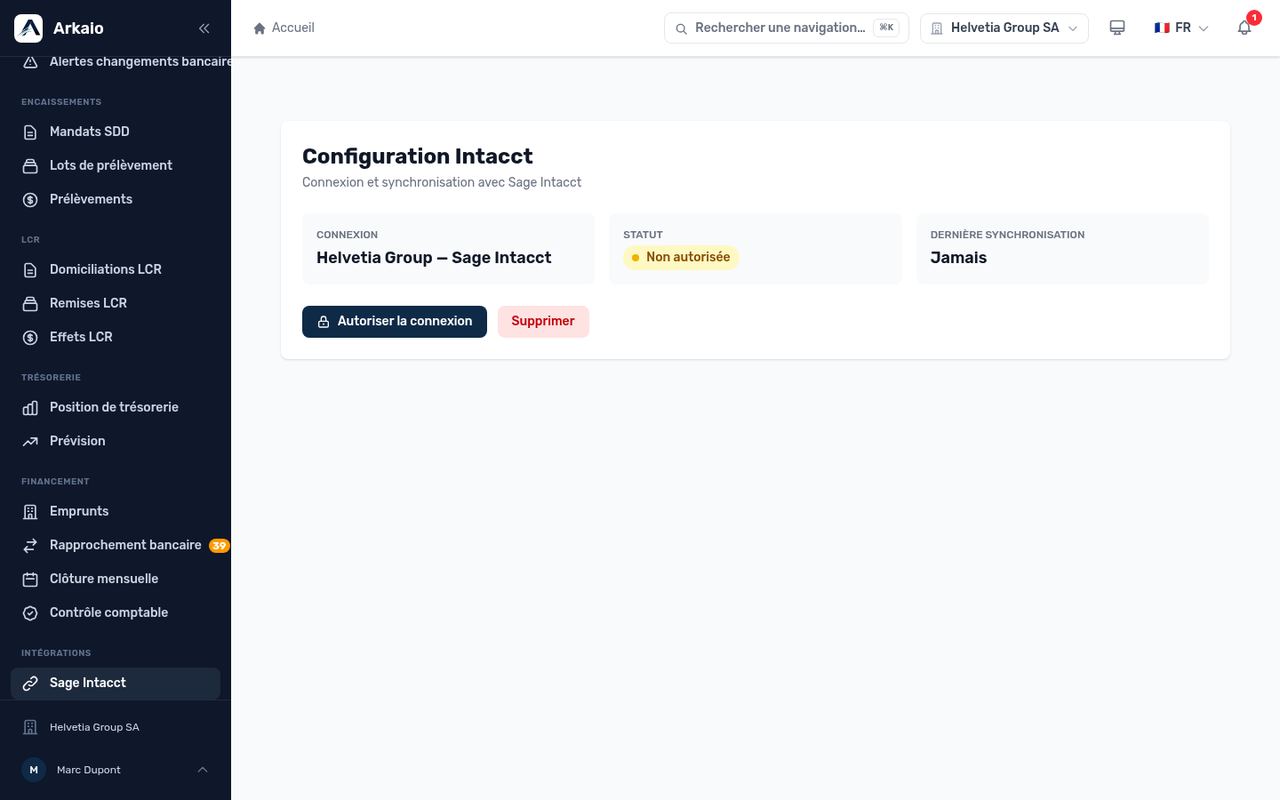Click the Domiciliations LCR icon

tap(30, 270)
